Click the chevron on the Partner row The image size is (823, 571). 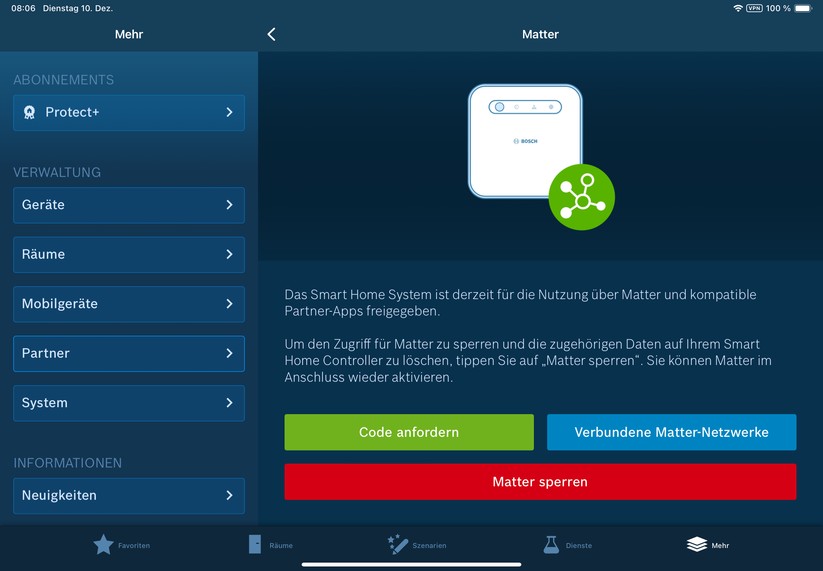(x=229, y=353)
